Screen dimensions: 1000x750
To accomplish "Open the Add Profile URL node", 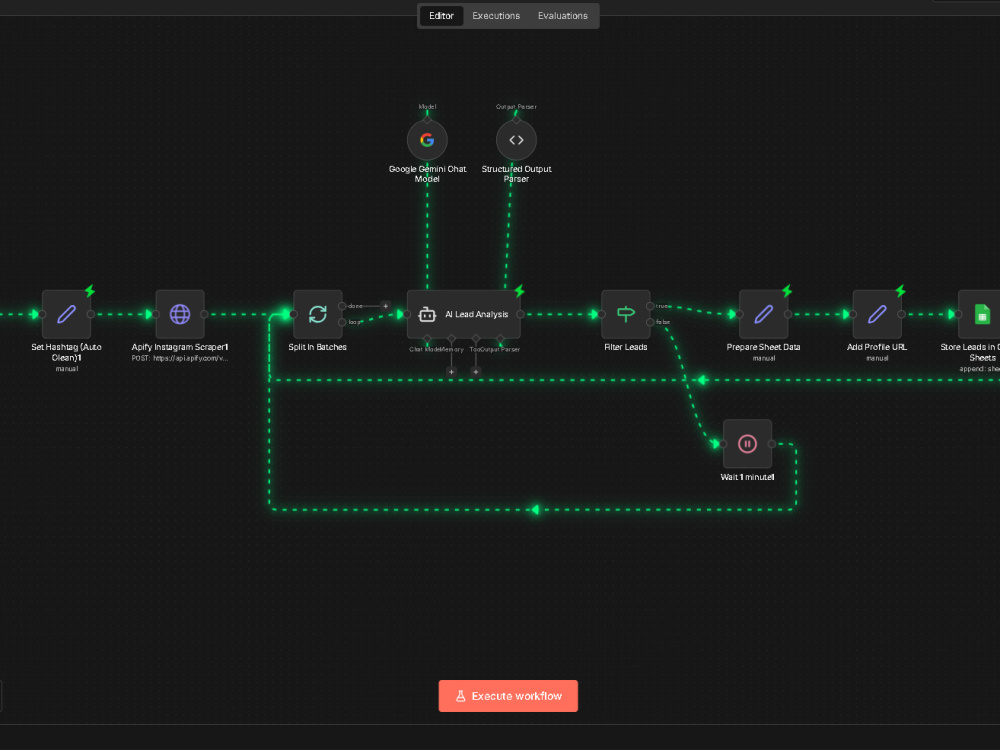I will (x=877, y=314).
